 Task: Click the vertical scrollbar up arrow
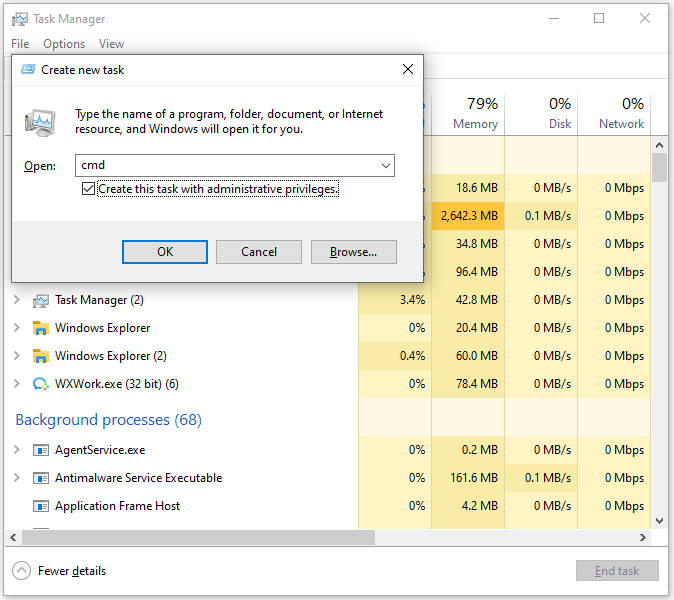[659, 145]
